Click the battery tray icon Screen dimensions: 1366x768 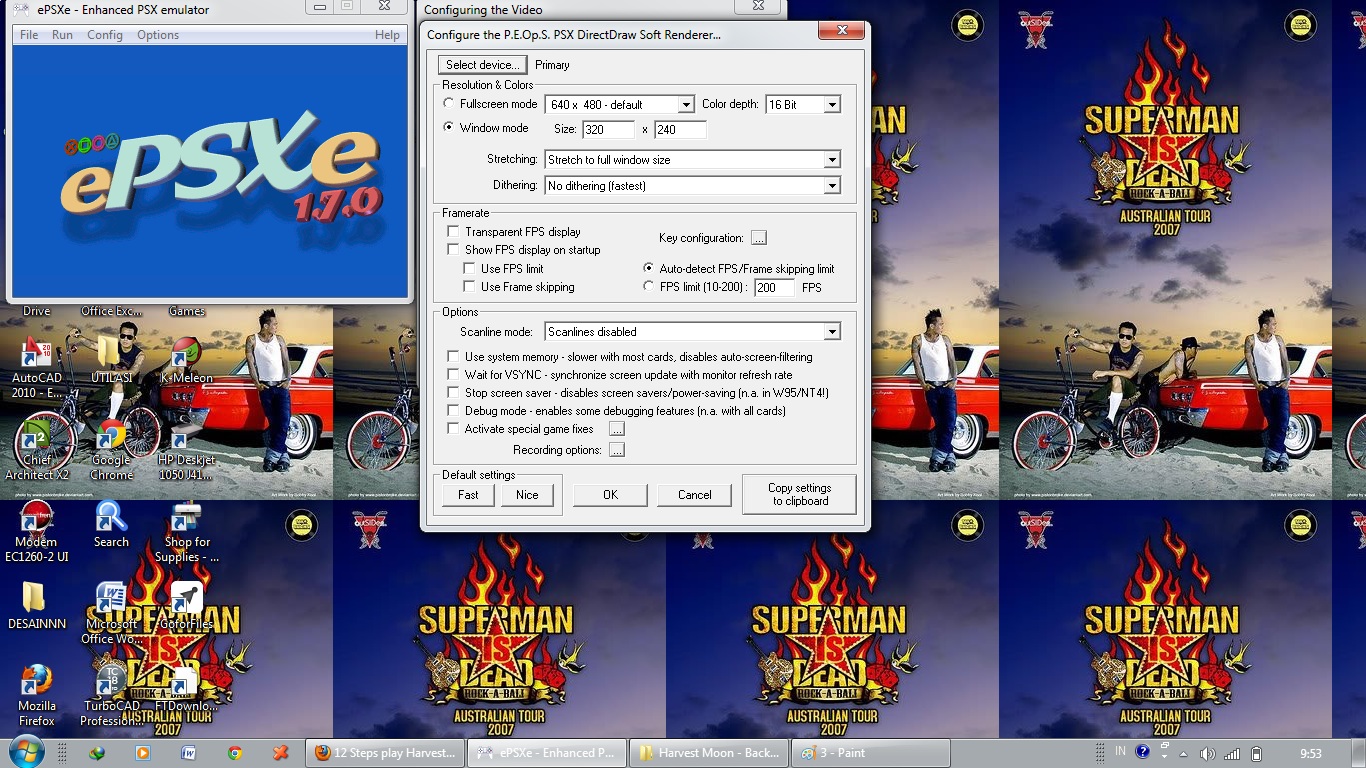pos(1257,753)
